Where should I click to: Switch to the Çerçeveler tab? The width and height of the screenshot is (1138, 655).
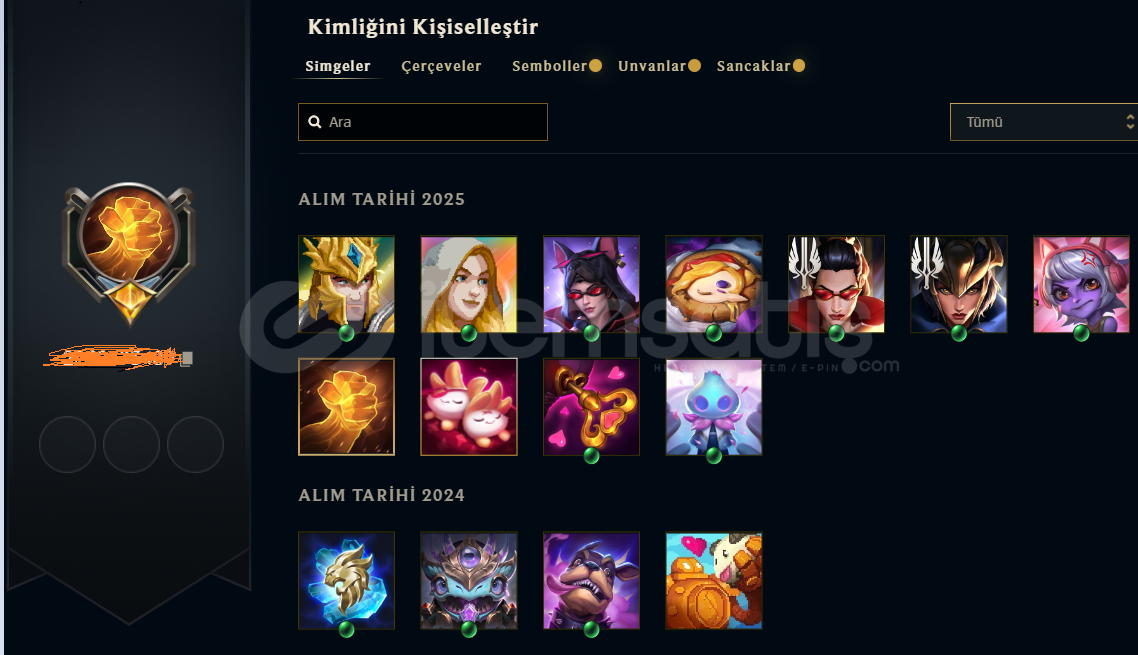click(441, 66)
